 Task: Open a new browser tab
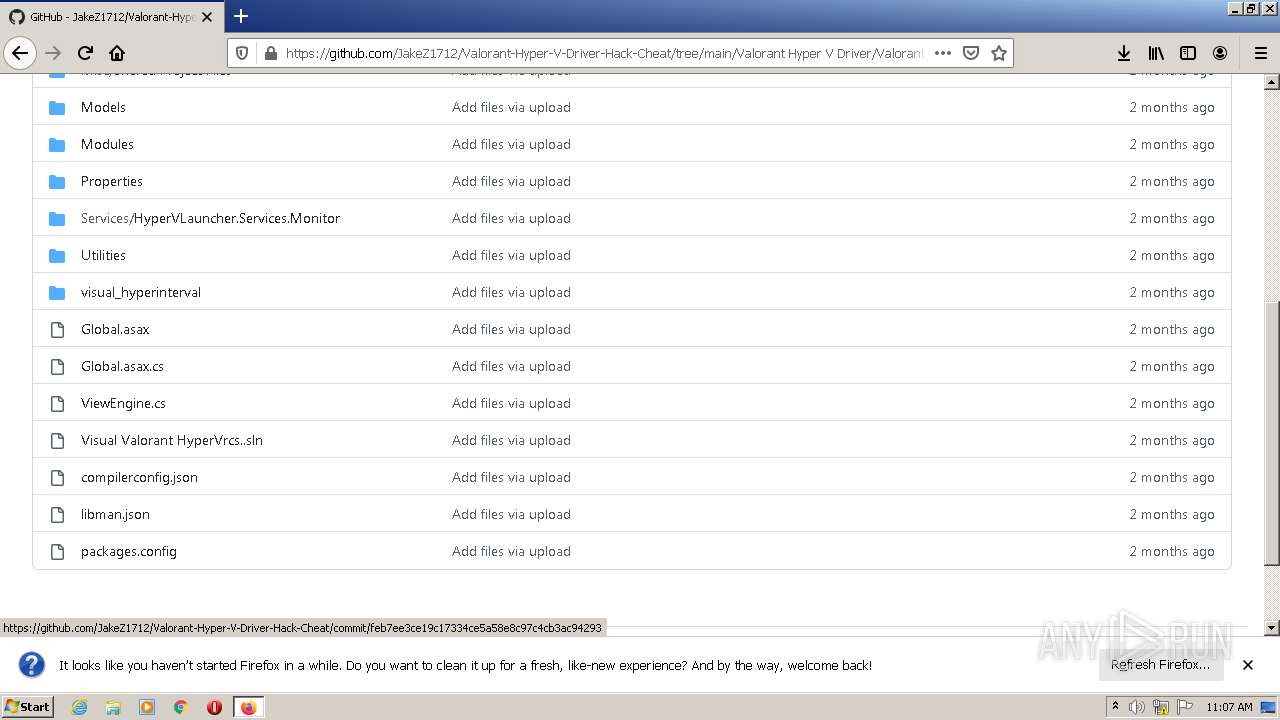coord(241,16)
